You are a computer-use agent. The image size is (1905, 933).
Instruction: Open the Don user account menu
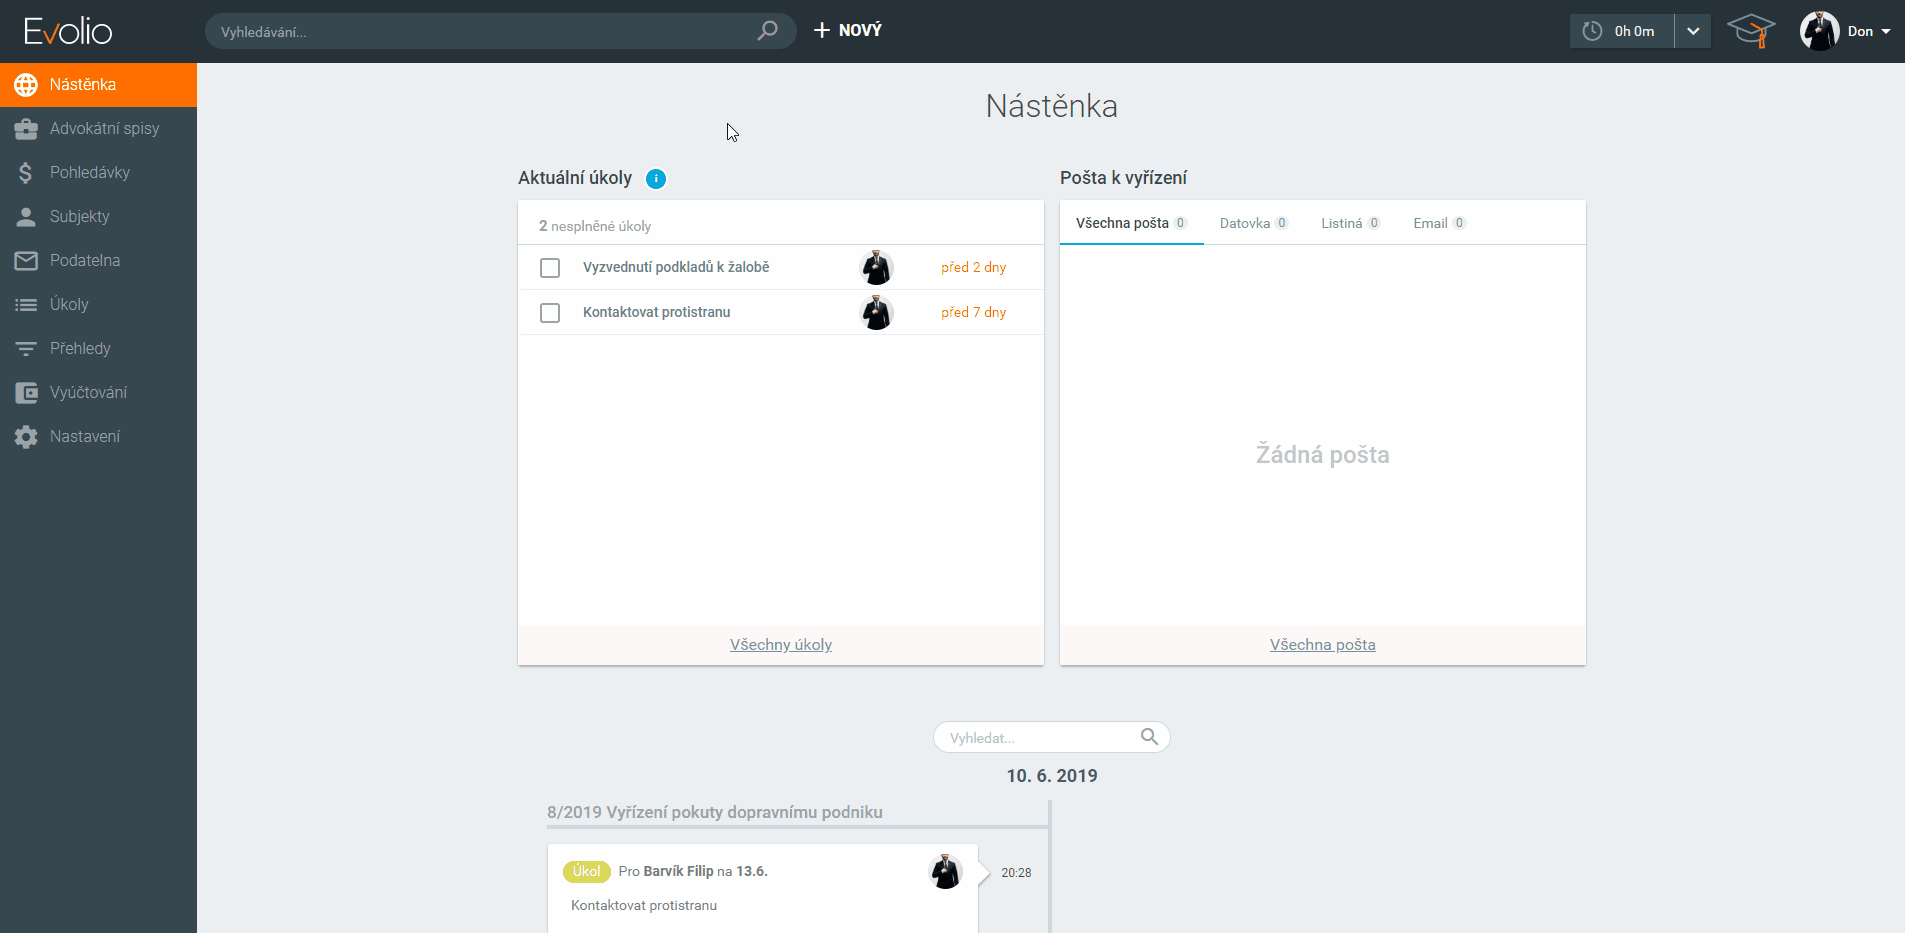coord(1846,31)
